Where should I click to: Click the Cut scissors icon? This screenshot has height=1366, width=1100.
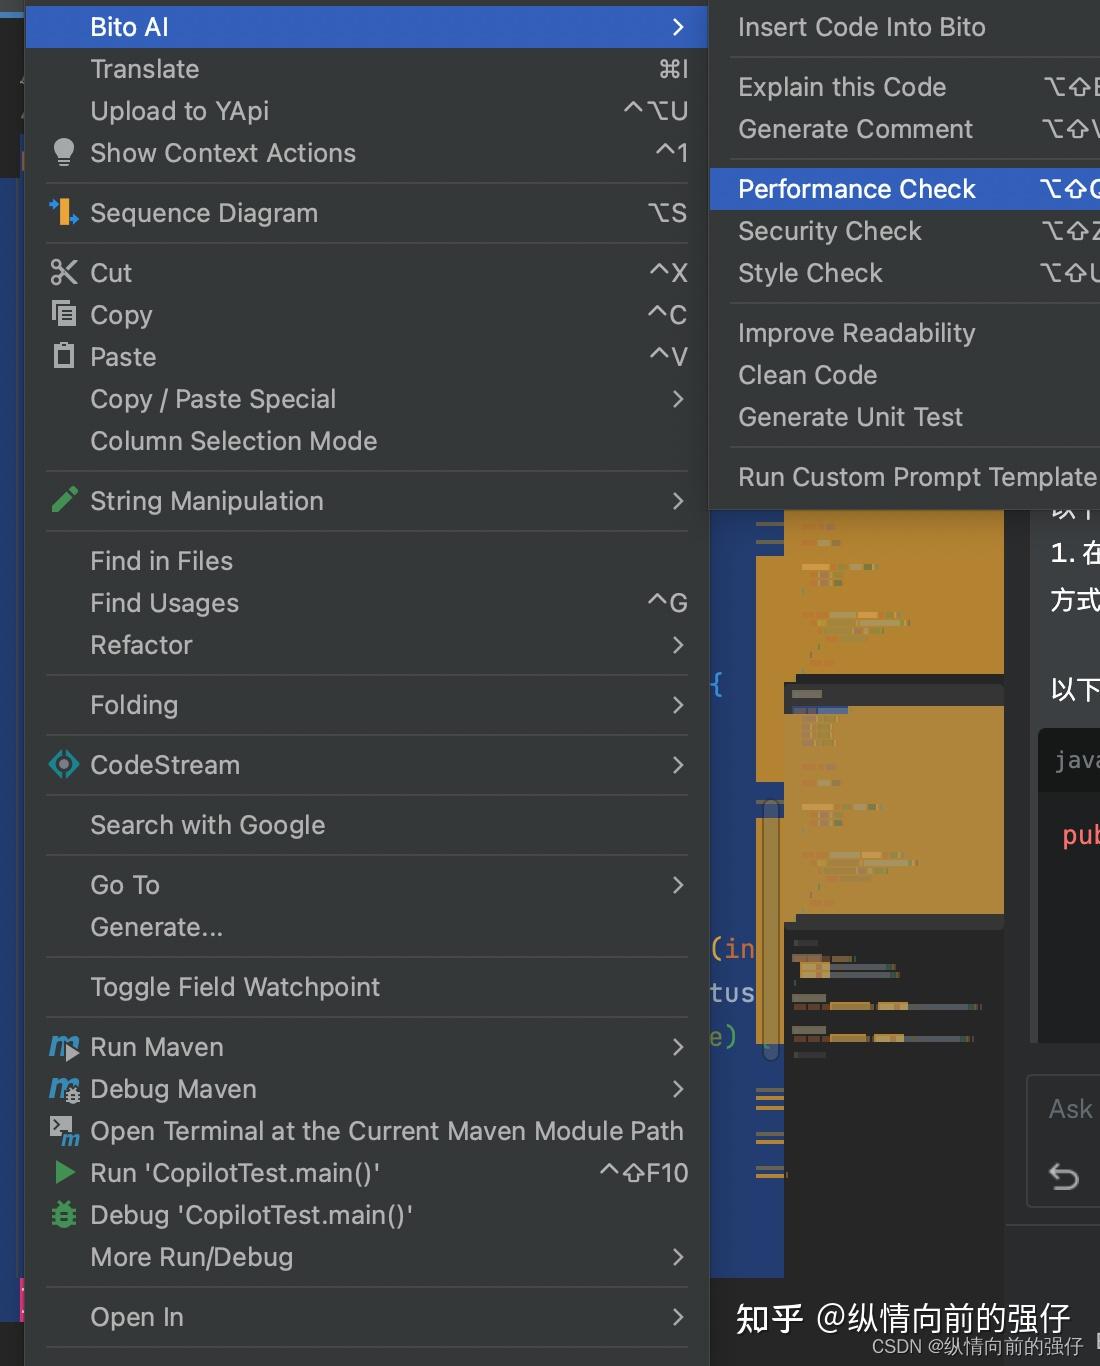click(x=64, y=273)
